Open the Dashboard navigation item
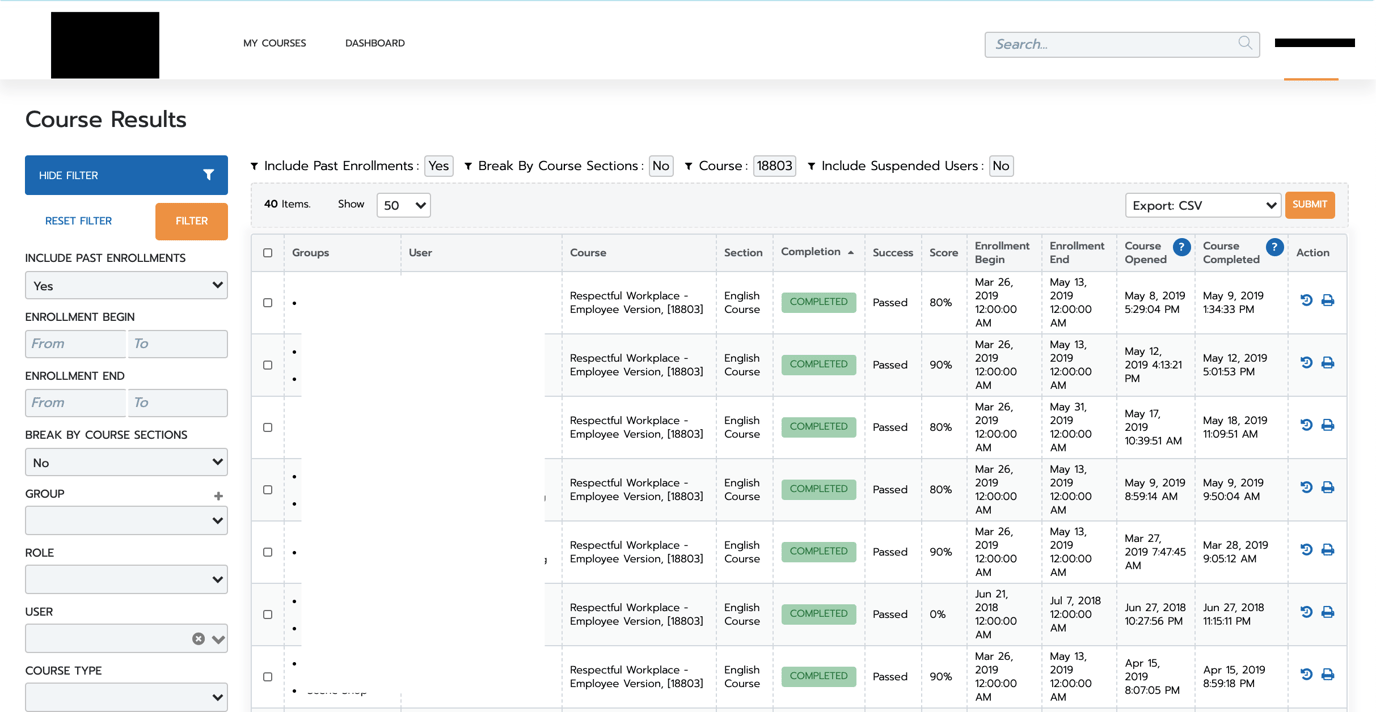The height and width of the screenshot is (712, 1376). click(x=375, y=43)
